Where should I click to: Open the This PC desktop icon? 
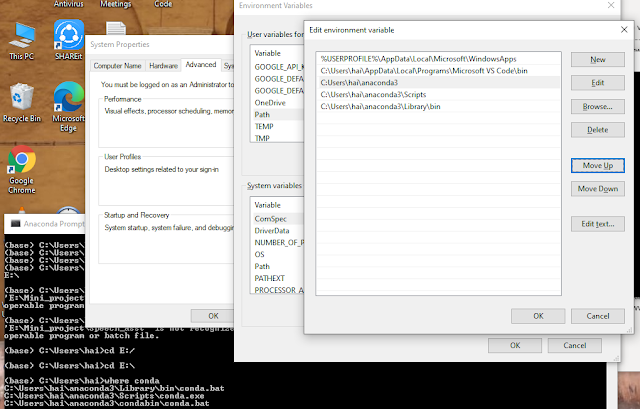coord(22,41)
